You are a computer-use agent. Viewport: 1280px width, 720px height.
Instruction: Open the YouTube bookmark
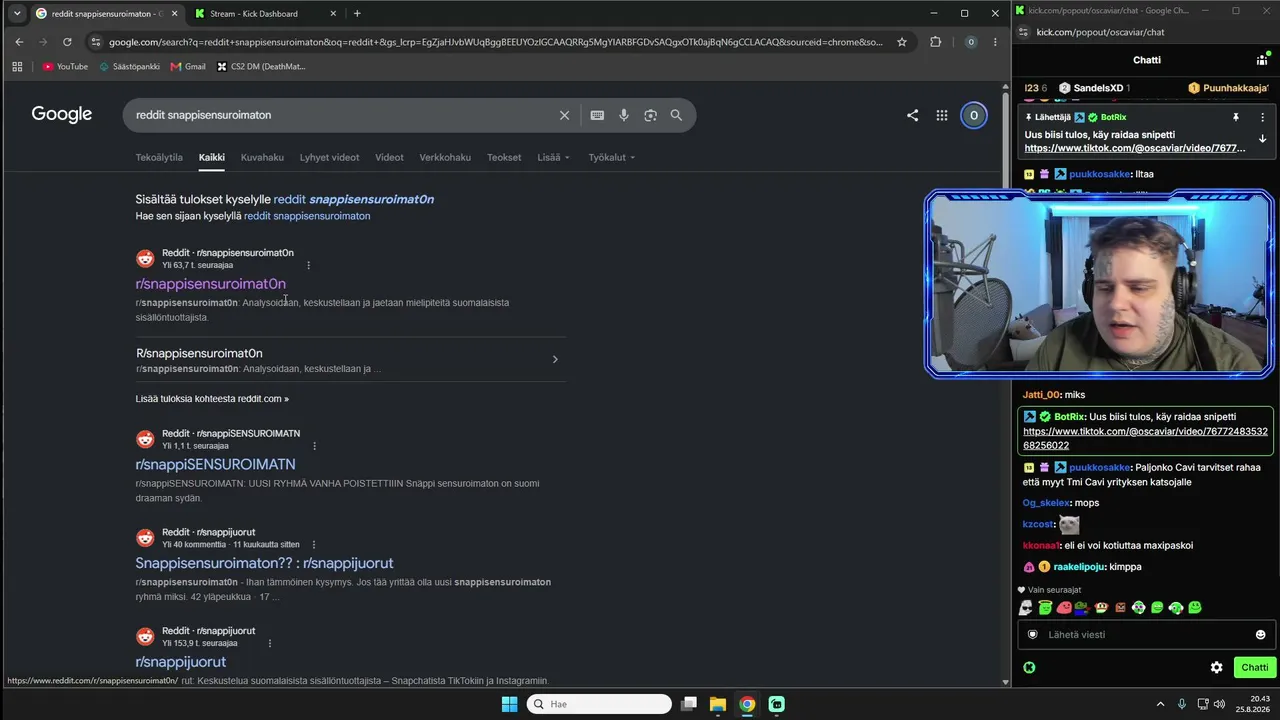(65, 67)
